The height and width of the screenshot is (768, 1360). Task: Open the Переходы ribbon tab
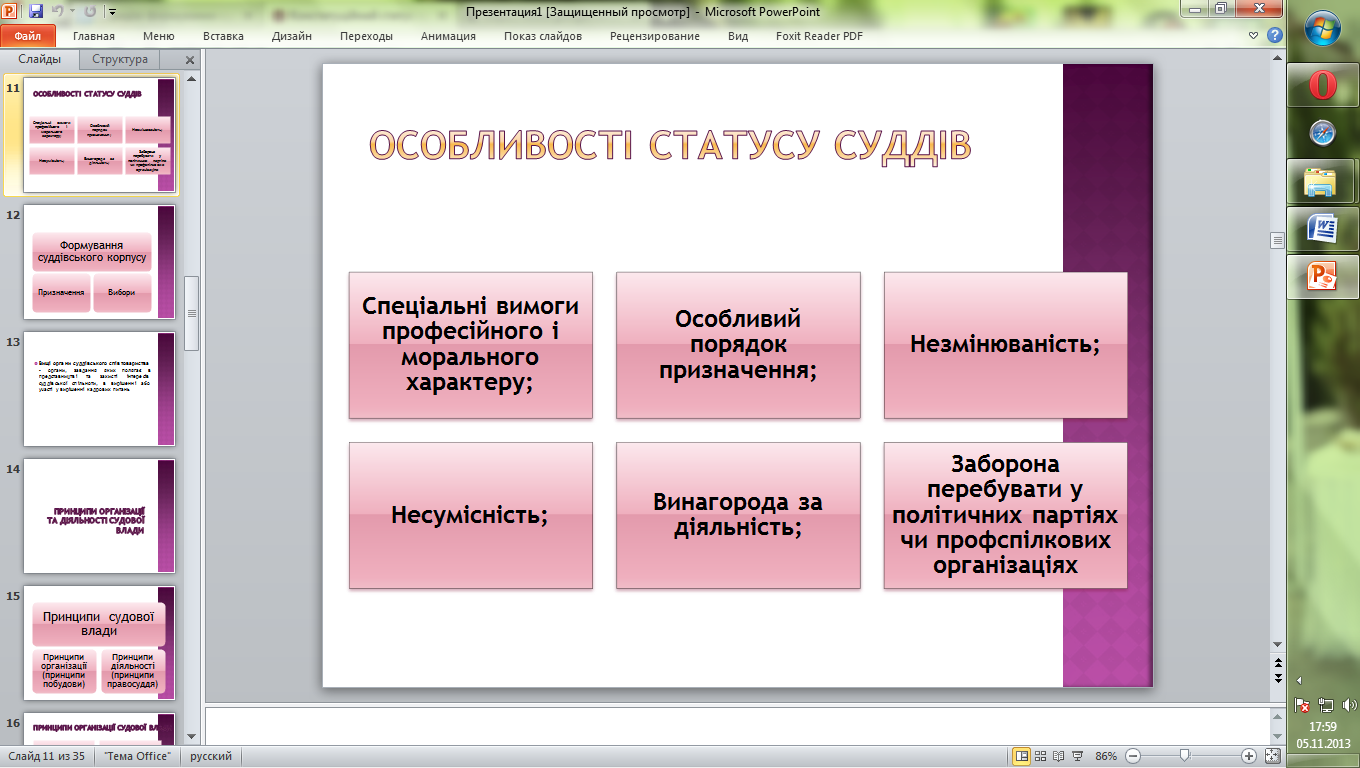(366, 36)
